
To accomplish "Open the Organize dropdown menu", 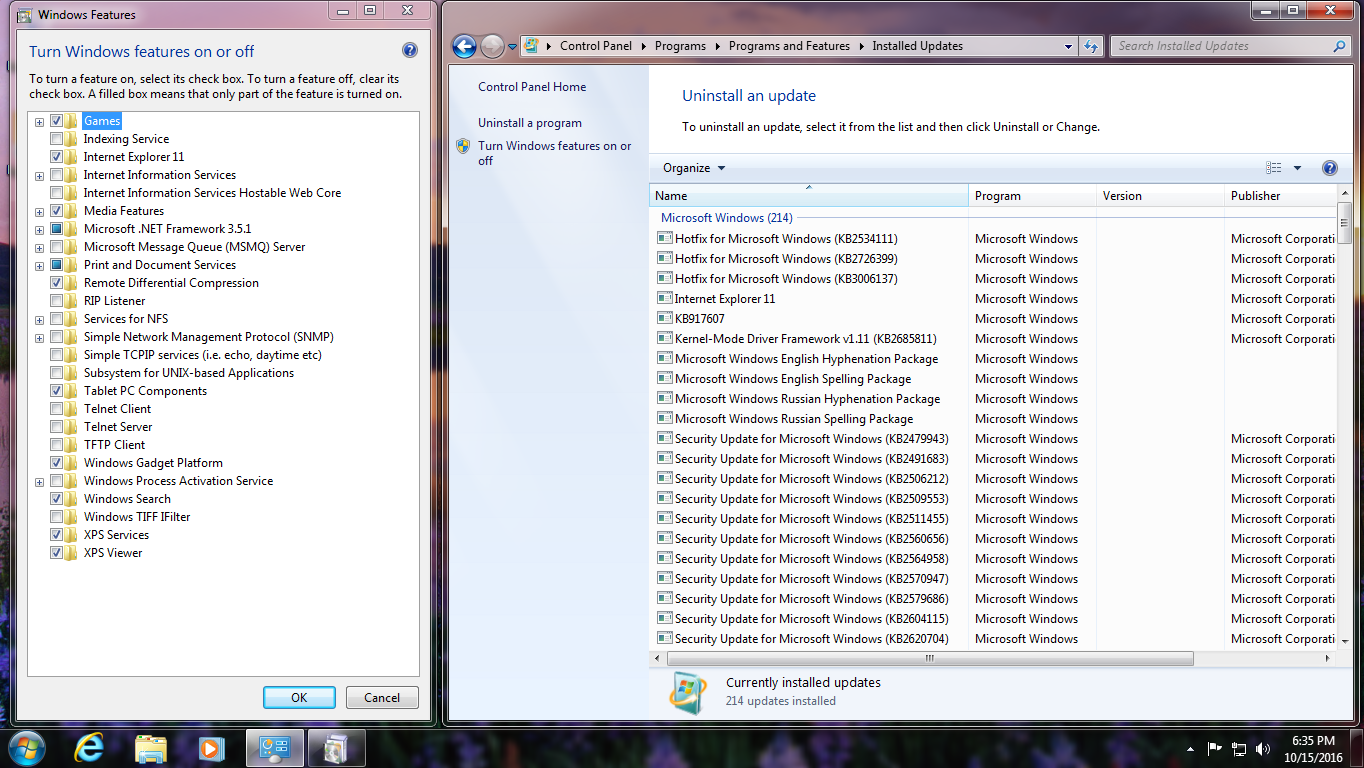I will [x=694, y=168].
